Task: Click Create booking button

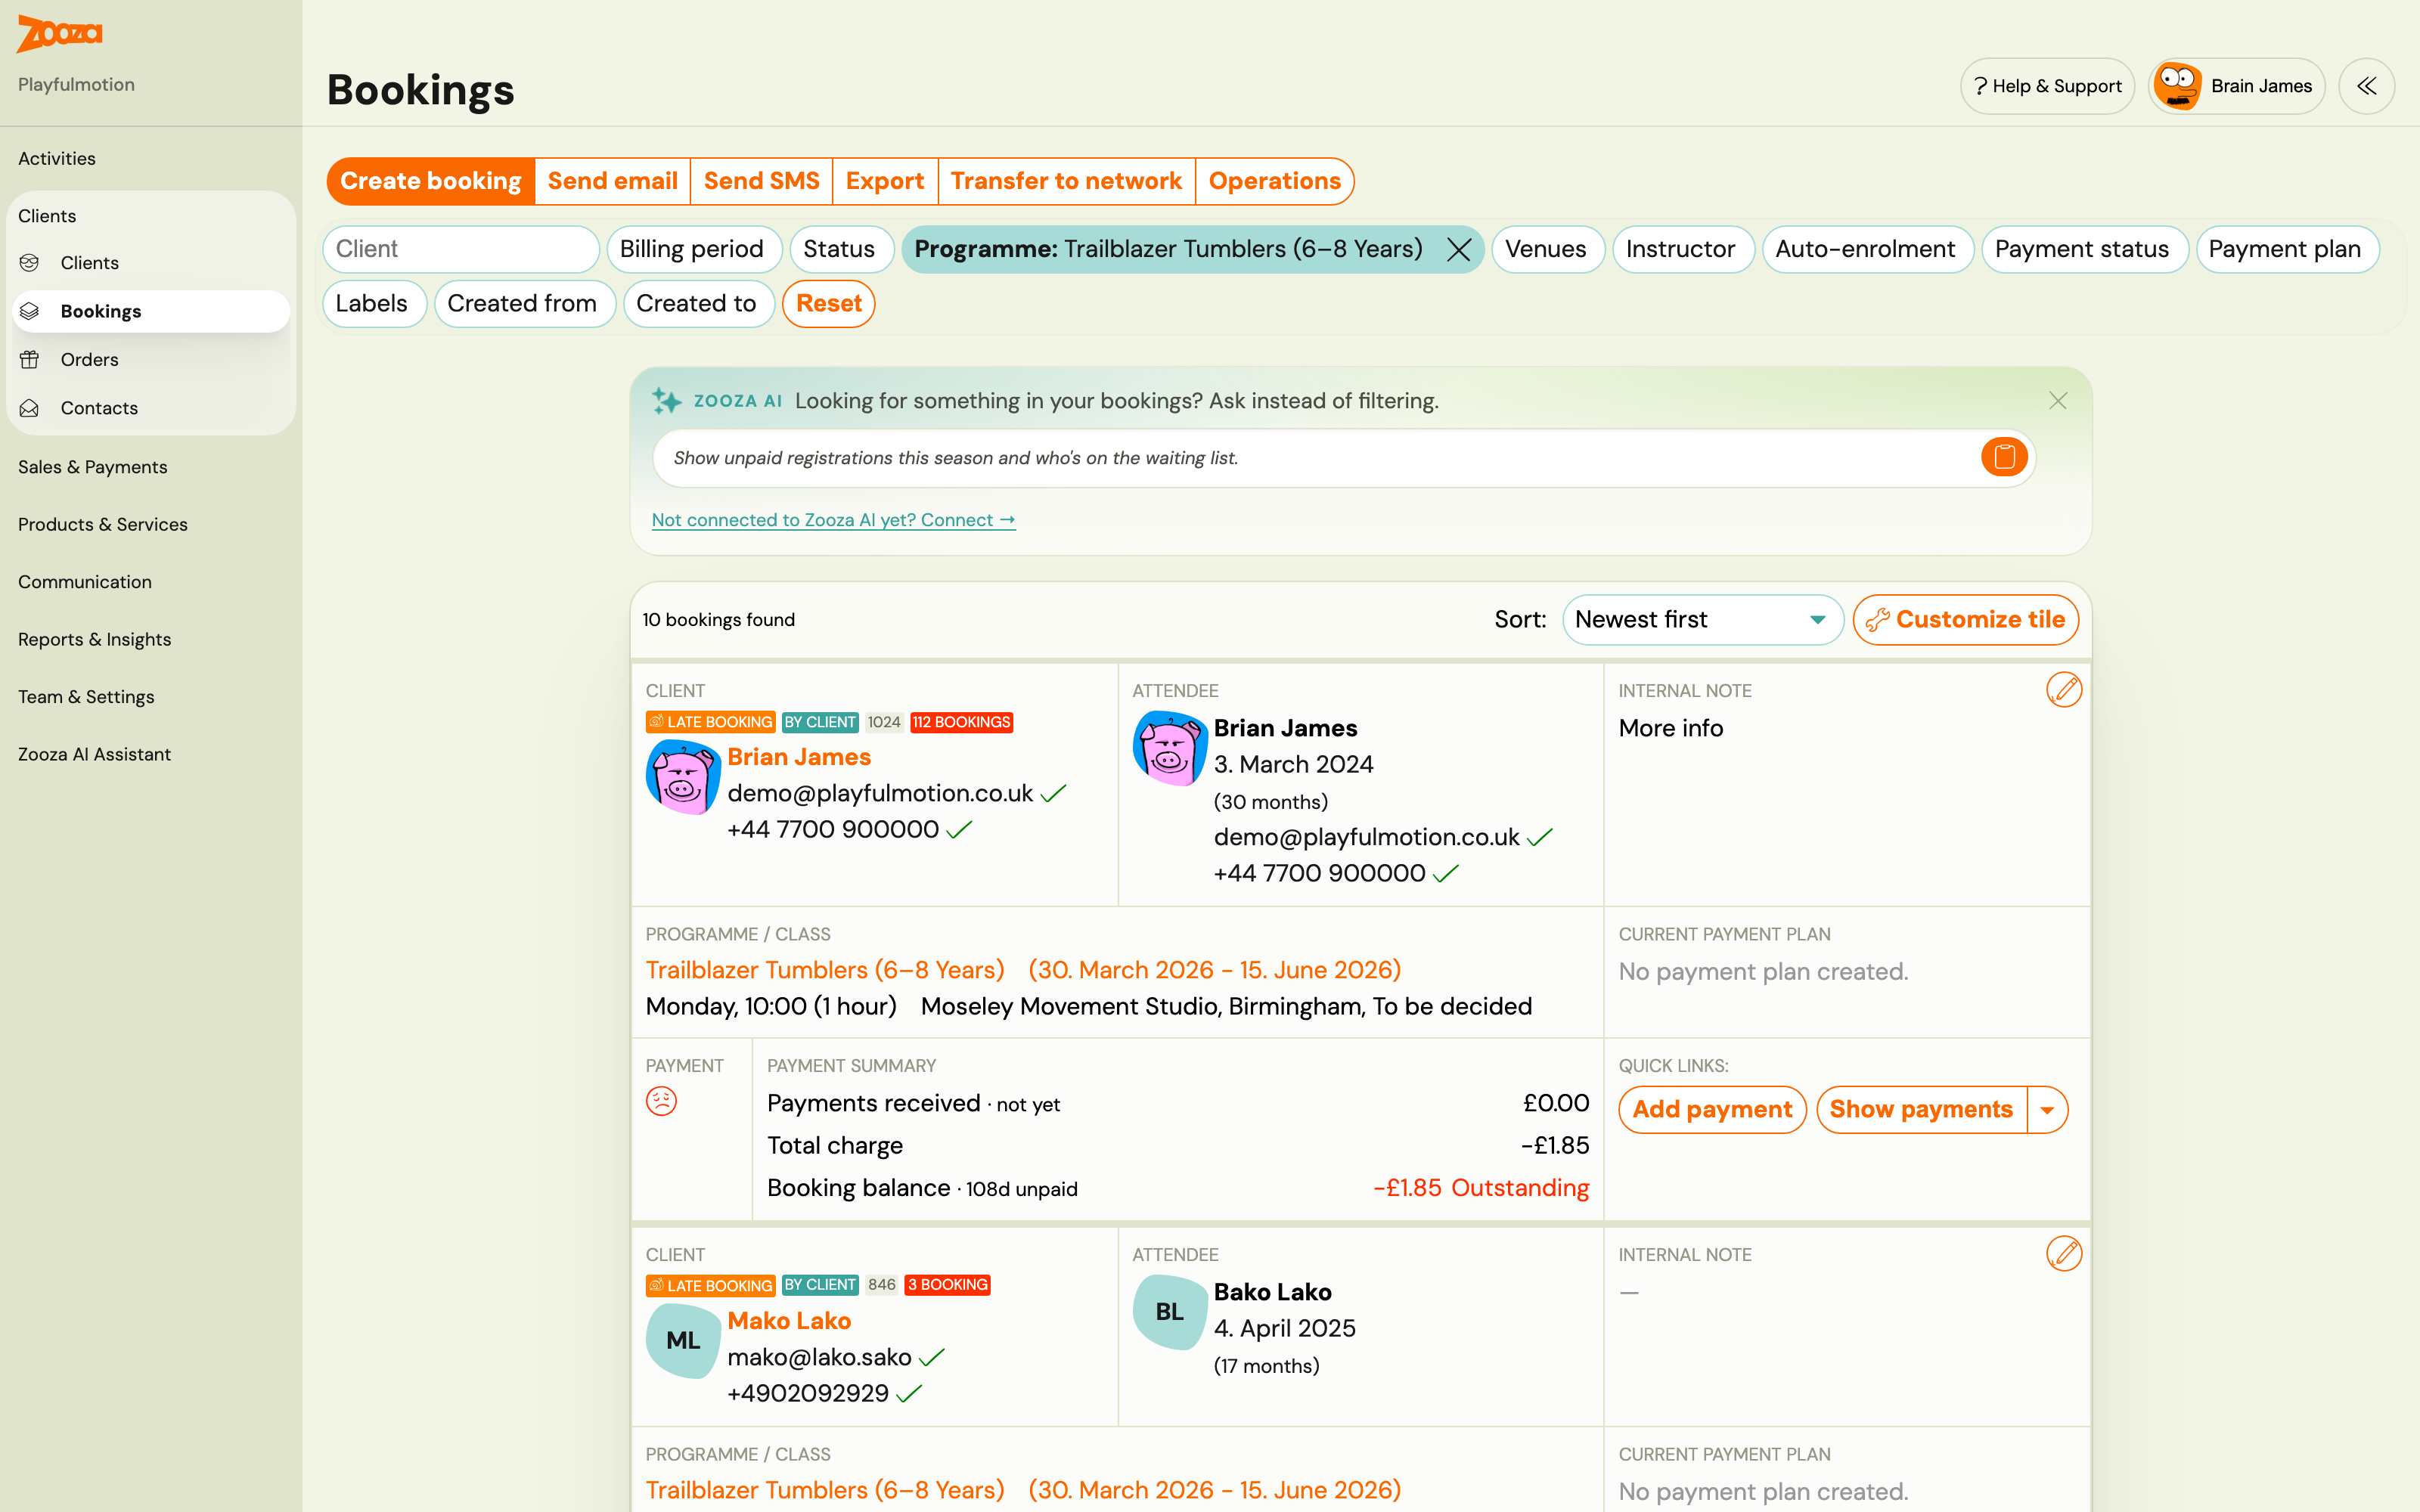Action: click(430, 181)
